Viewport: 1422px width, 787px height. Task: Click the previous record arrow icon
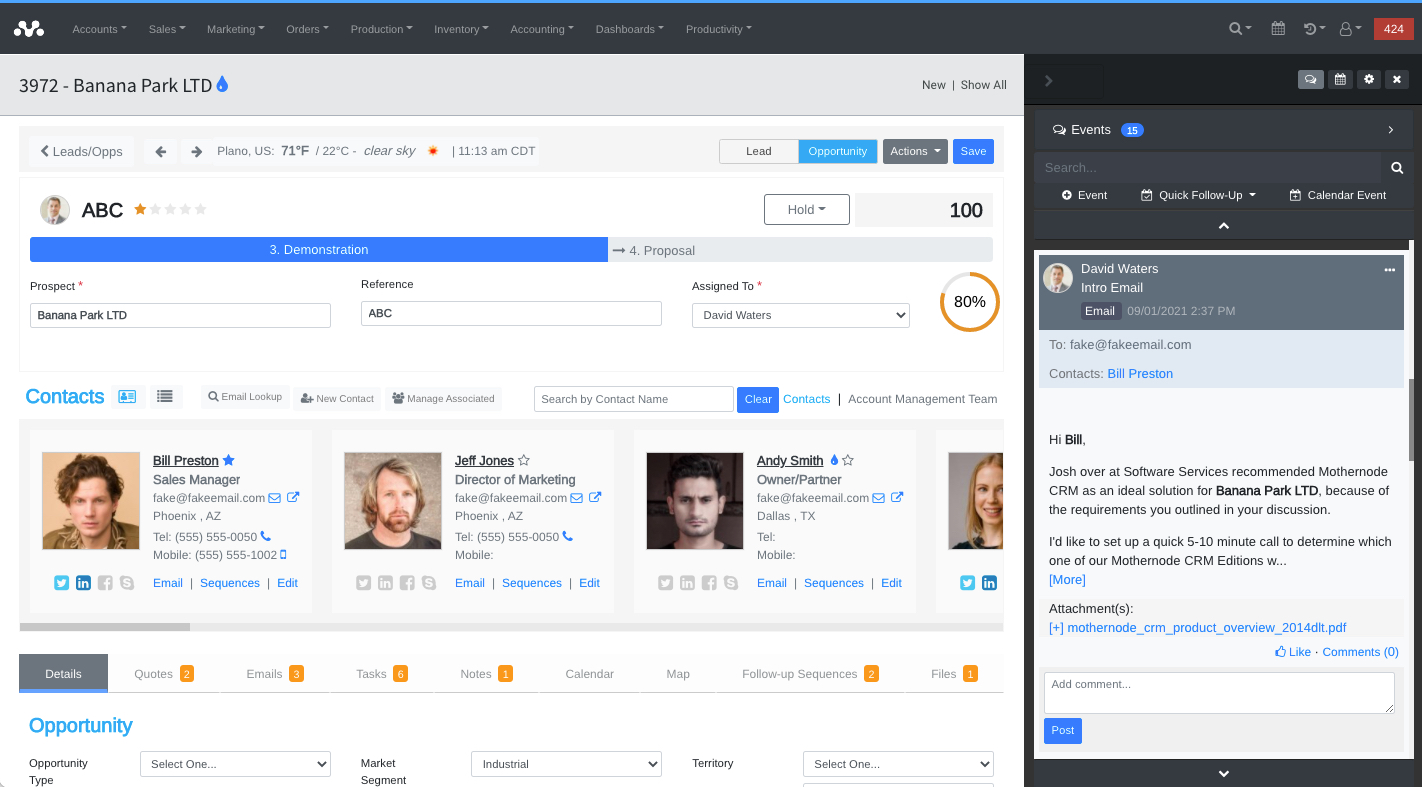[160, 151]
